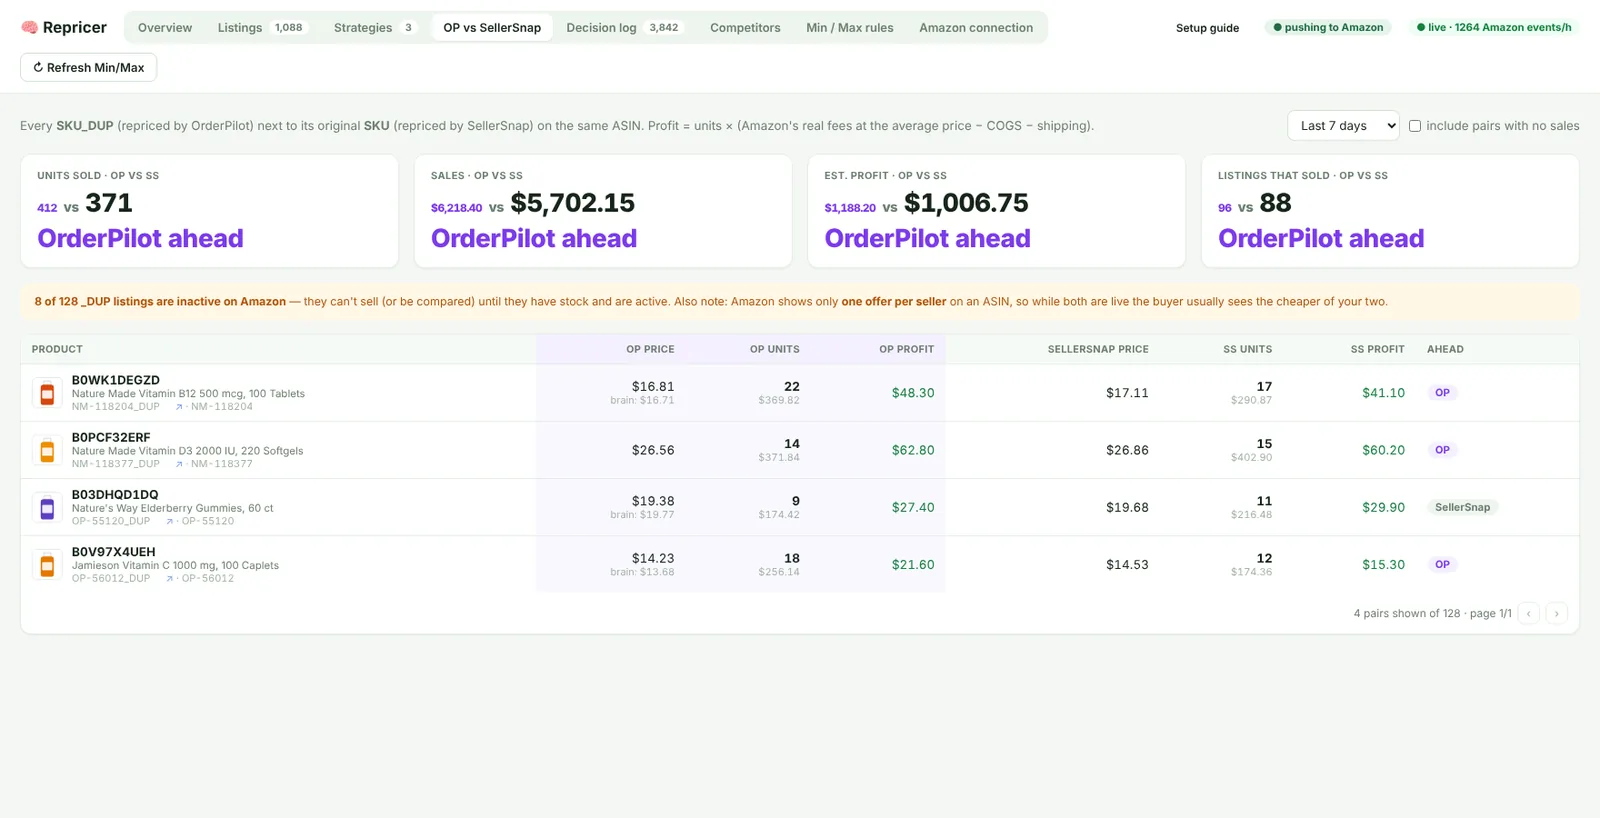Click the OP badge in B0WK1DEGZD row
1600x818 pixels.
click(1442, 393)
